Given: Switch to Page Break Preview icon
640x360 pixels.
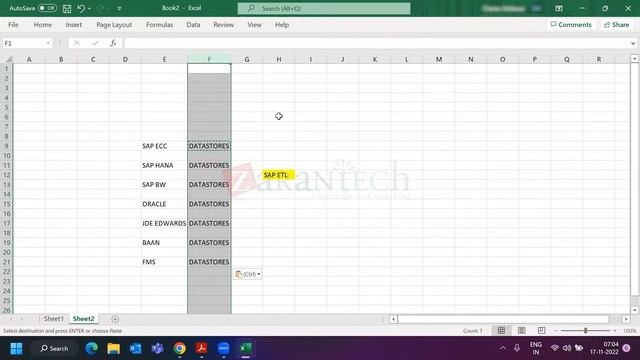Looking at the screenshot, I should 541,331.
